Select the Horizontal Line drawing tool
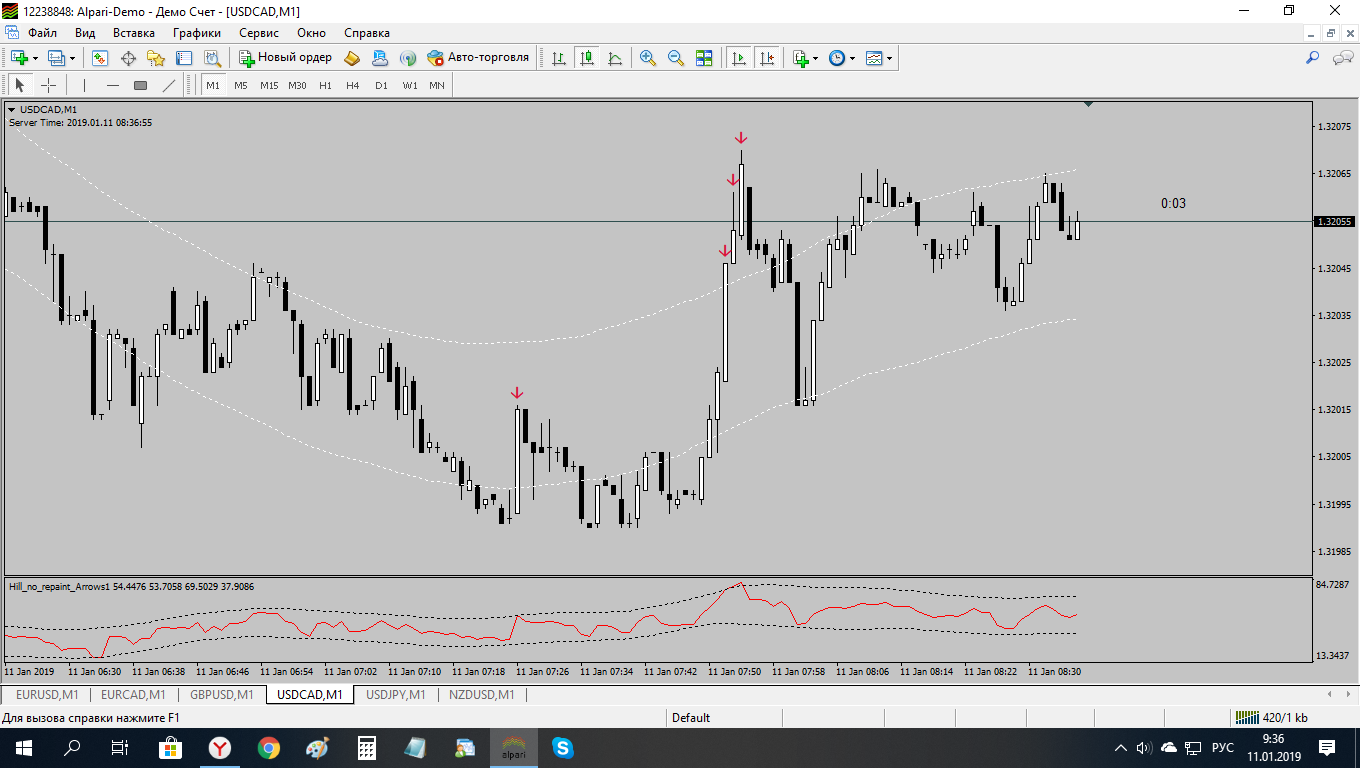1360x768 pixels. point(112,85)
